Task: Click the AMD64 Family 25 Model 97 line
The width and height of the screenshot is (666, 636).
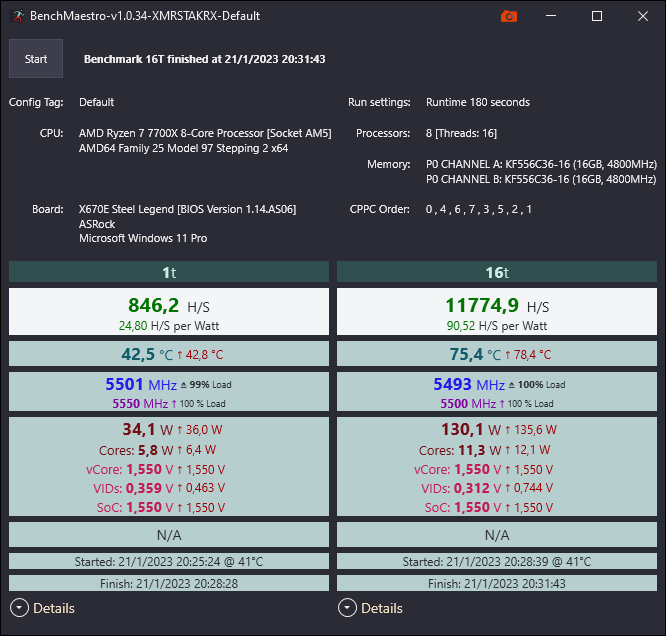Action: click(183, 148)
